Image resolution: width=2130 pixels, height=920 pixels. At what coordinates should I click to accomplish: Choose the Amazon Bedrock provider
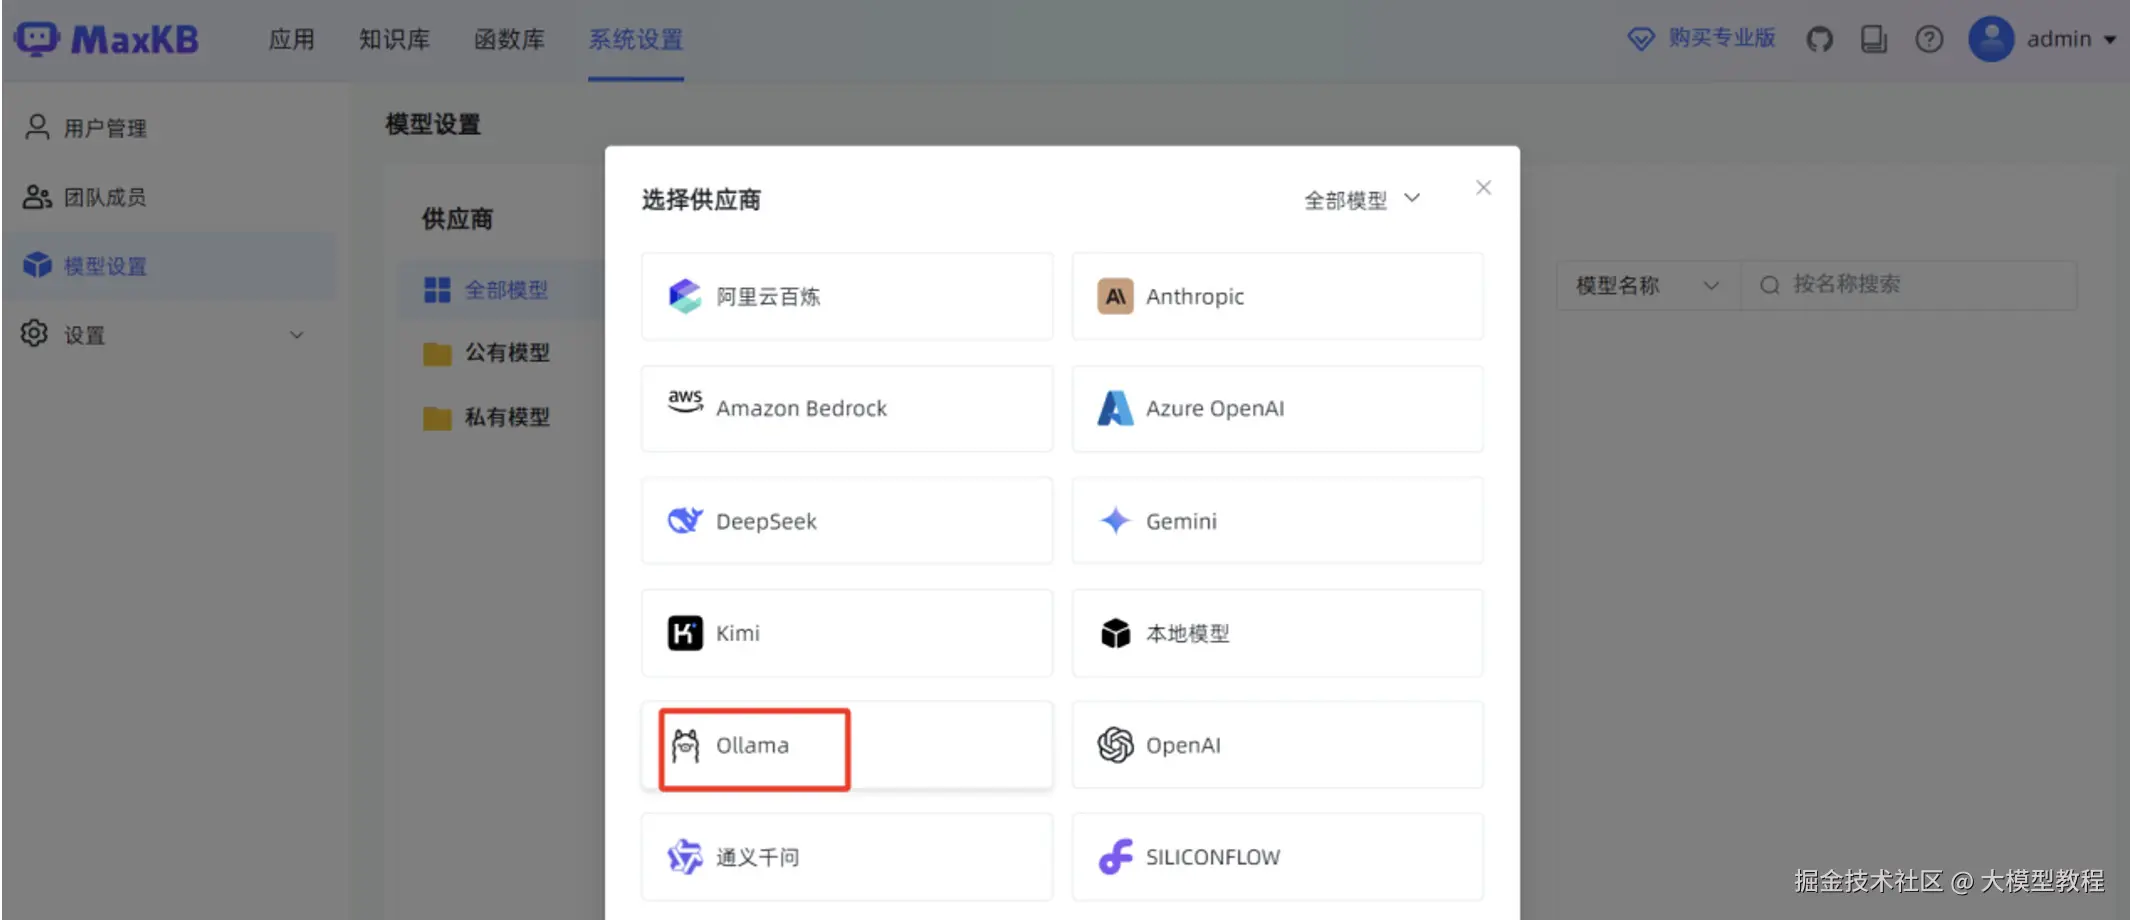click(847, 408)
